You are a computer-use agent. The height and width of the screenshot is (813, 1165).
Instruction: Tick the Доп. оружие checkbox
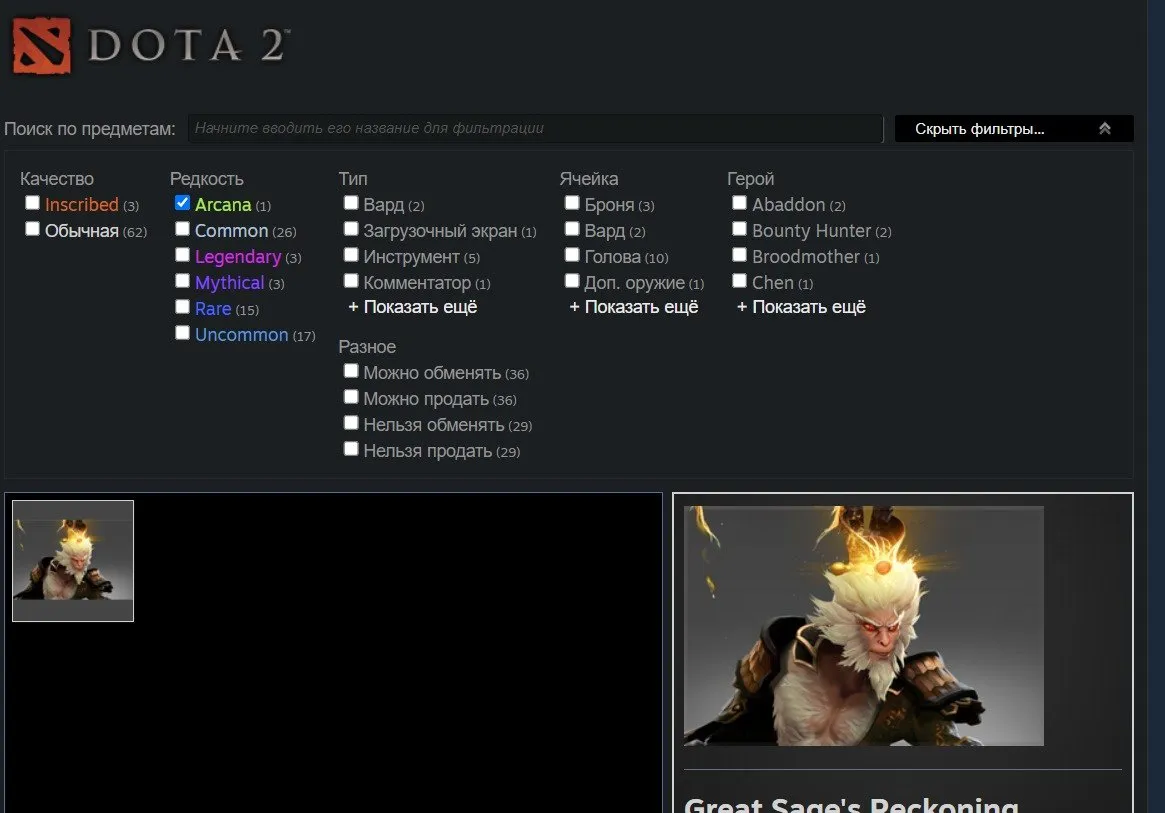click(572, 281)
